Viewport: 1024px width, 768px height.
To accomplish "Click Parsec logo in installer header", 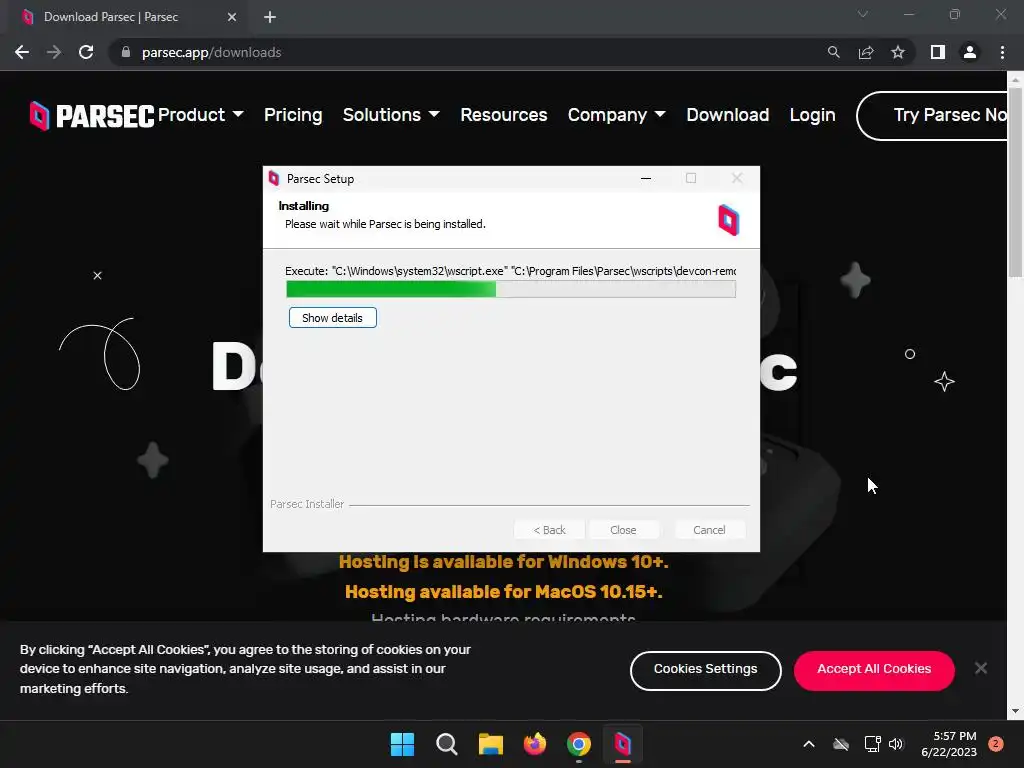I will [728, 219].
